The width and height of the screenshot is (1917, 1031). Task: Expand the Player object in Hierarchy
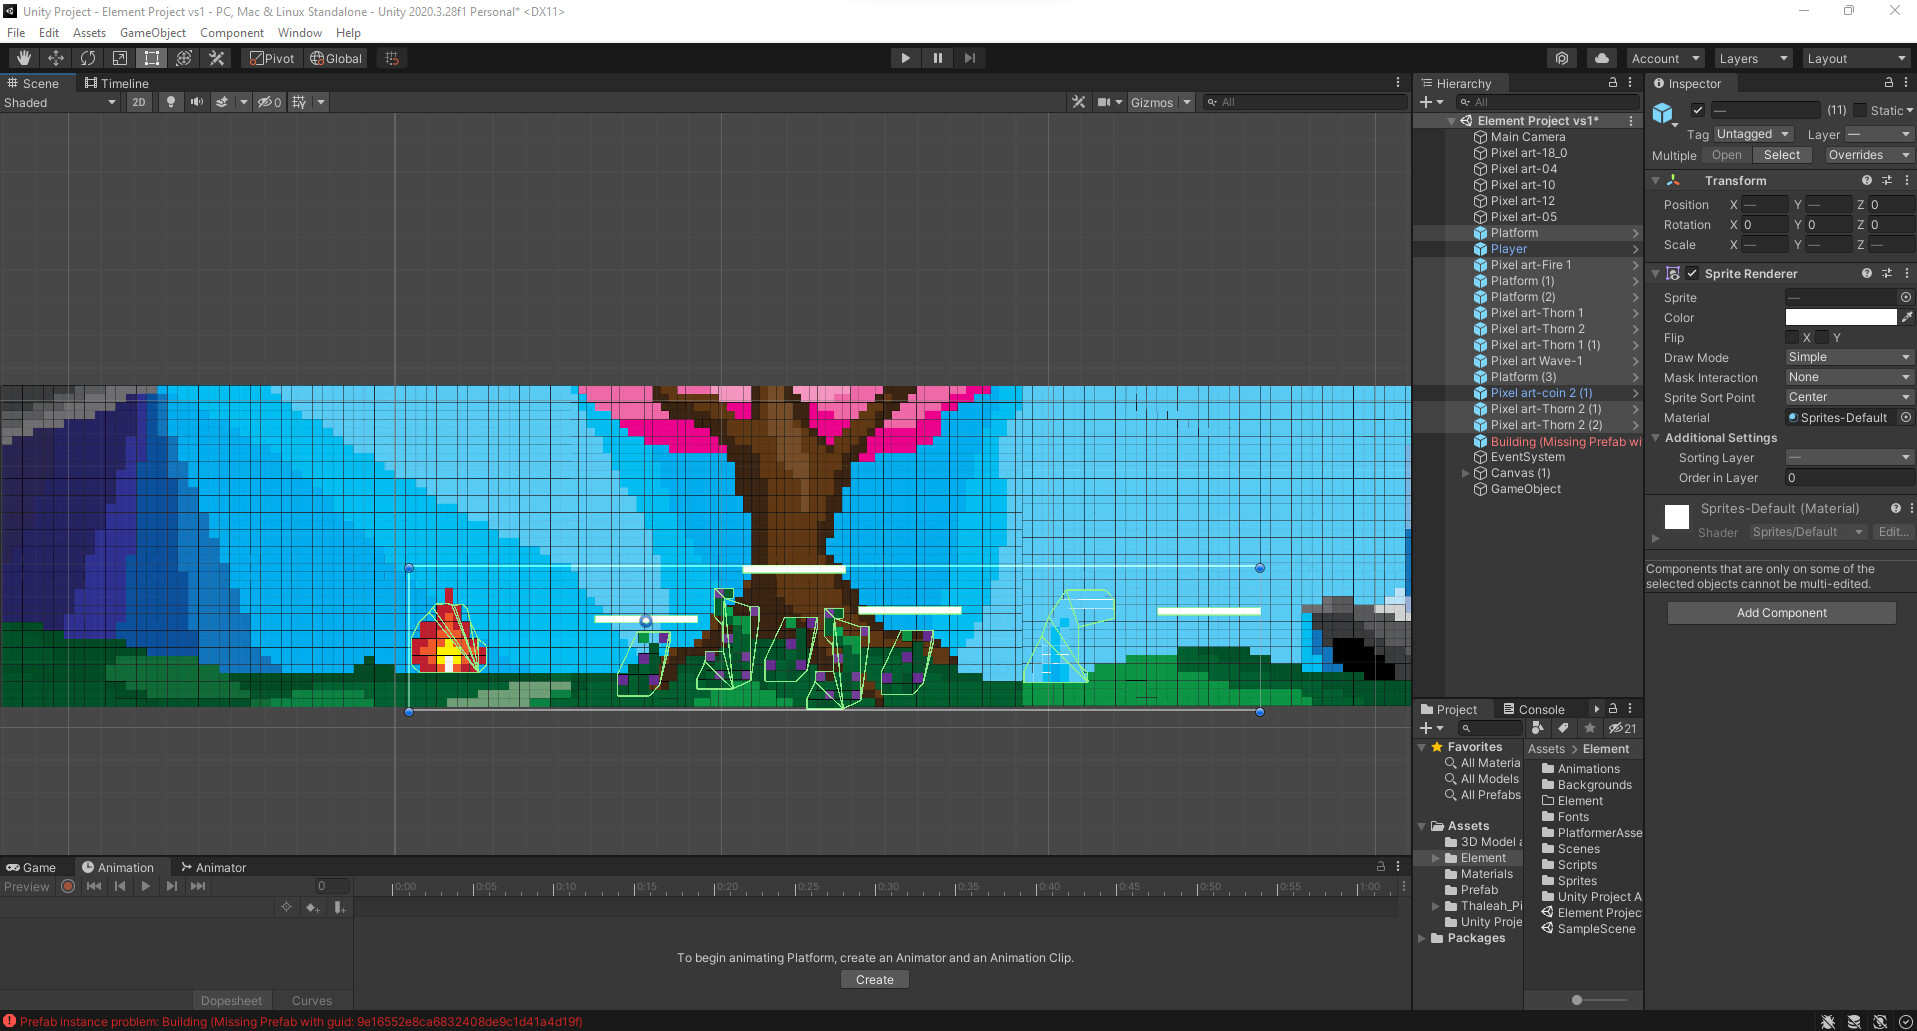pyautogui.click(x=1636, y=248)
